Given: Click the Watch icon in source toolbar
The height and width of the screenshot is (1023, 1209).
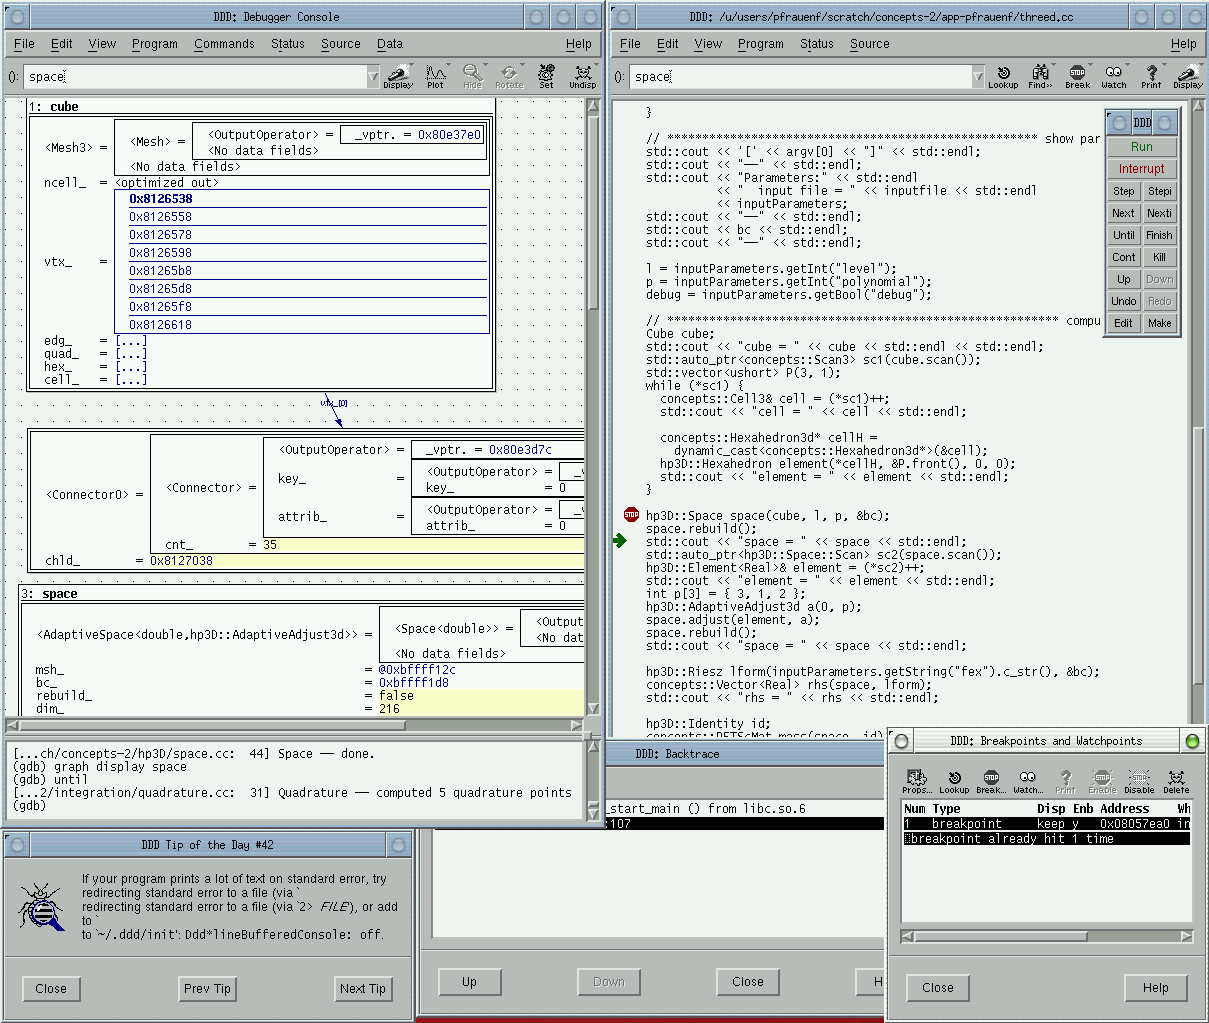Looking at the screenshot, I should (x=1113, y=76).
